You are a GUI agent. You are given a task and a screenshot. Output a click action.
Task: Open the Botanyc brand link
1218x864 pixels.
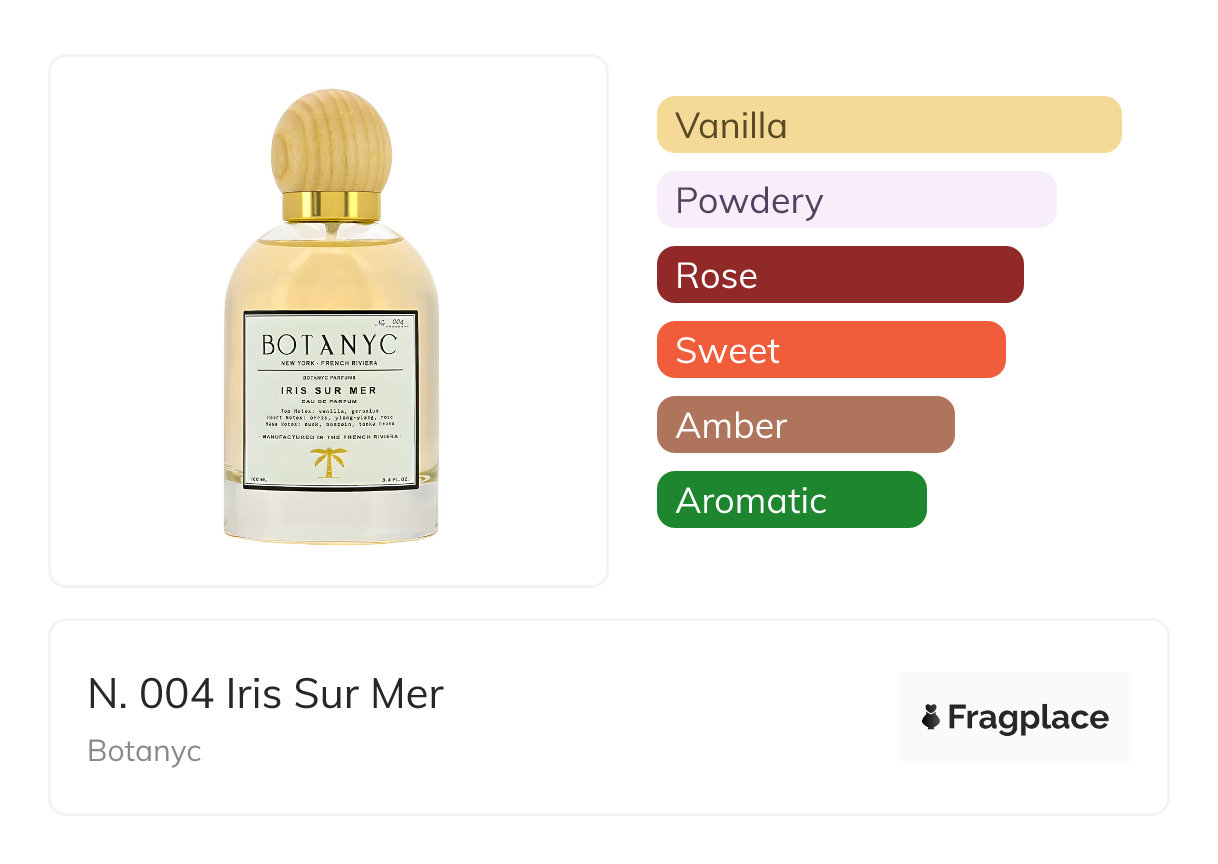(x=144, y=751)
